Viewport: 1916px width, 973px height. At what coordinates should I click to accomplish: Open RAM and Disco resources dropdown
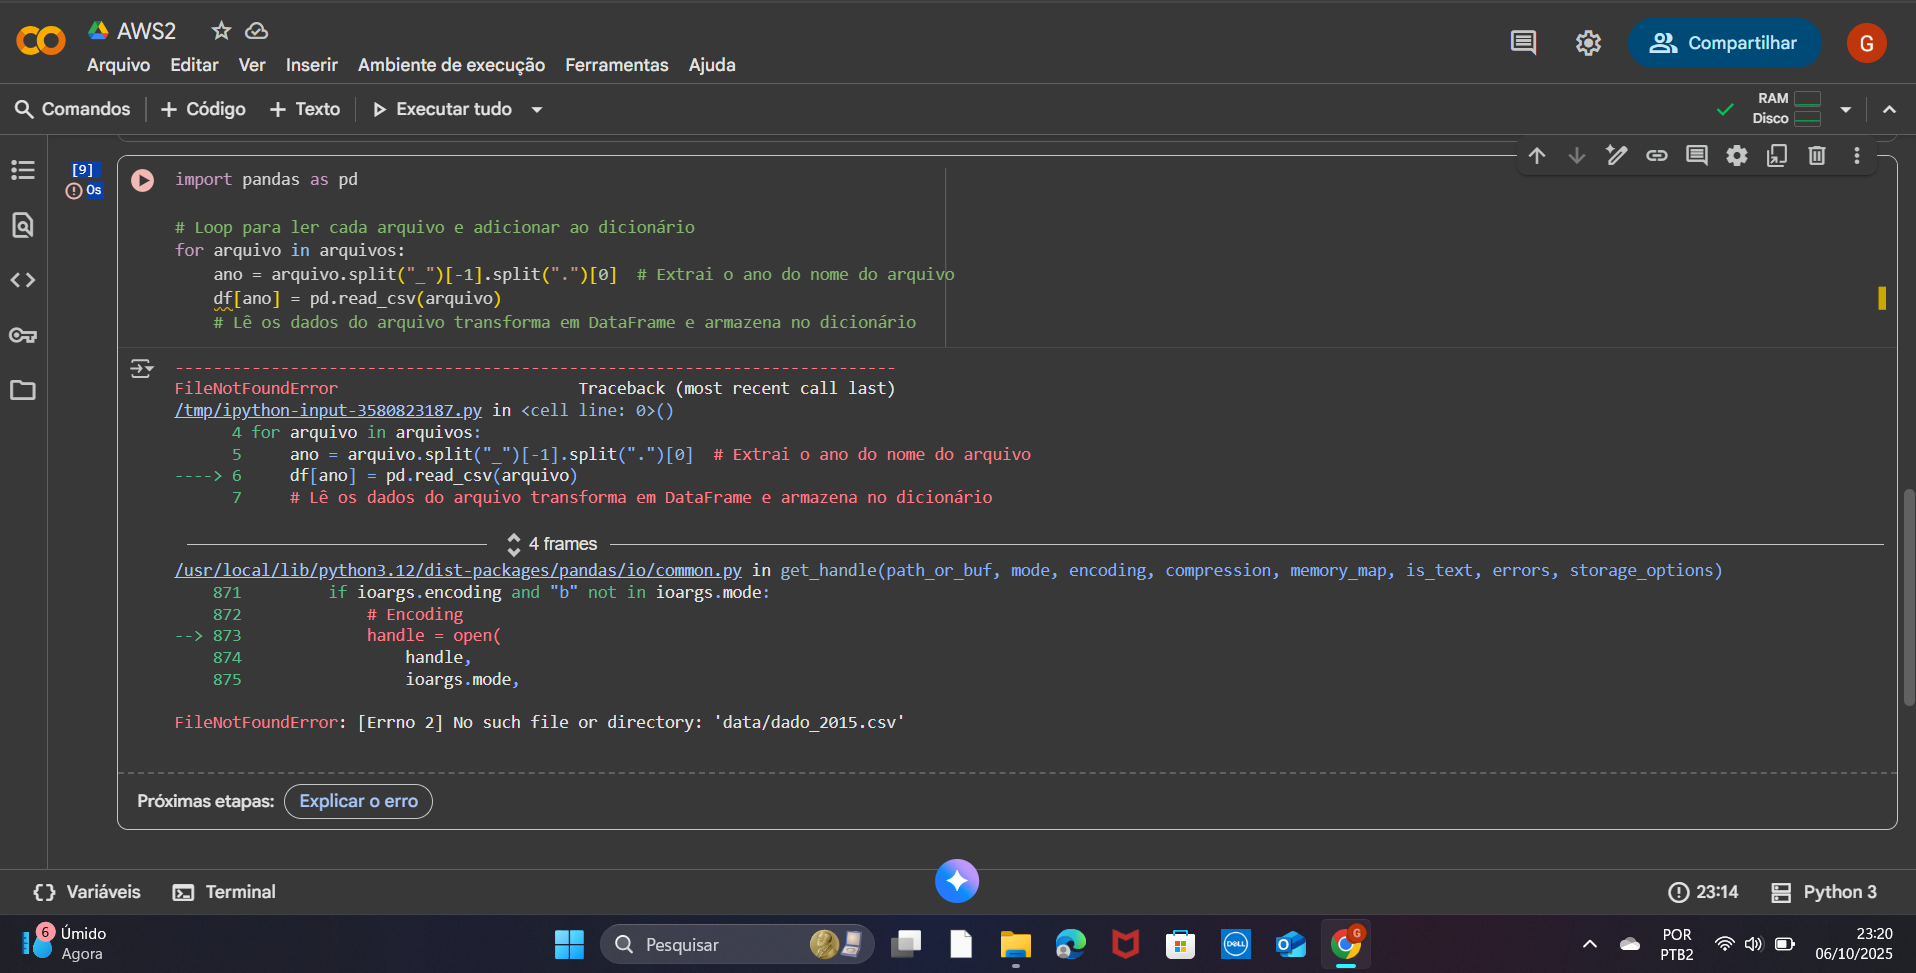[x=1845, y=109]
